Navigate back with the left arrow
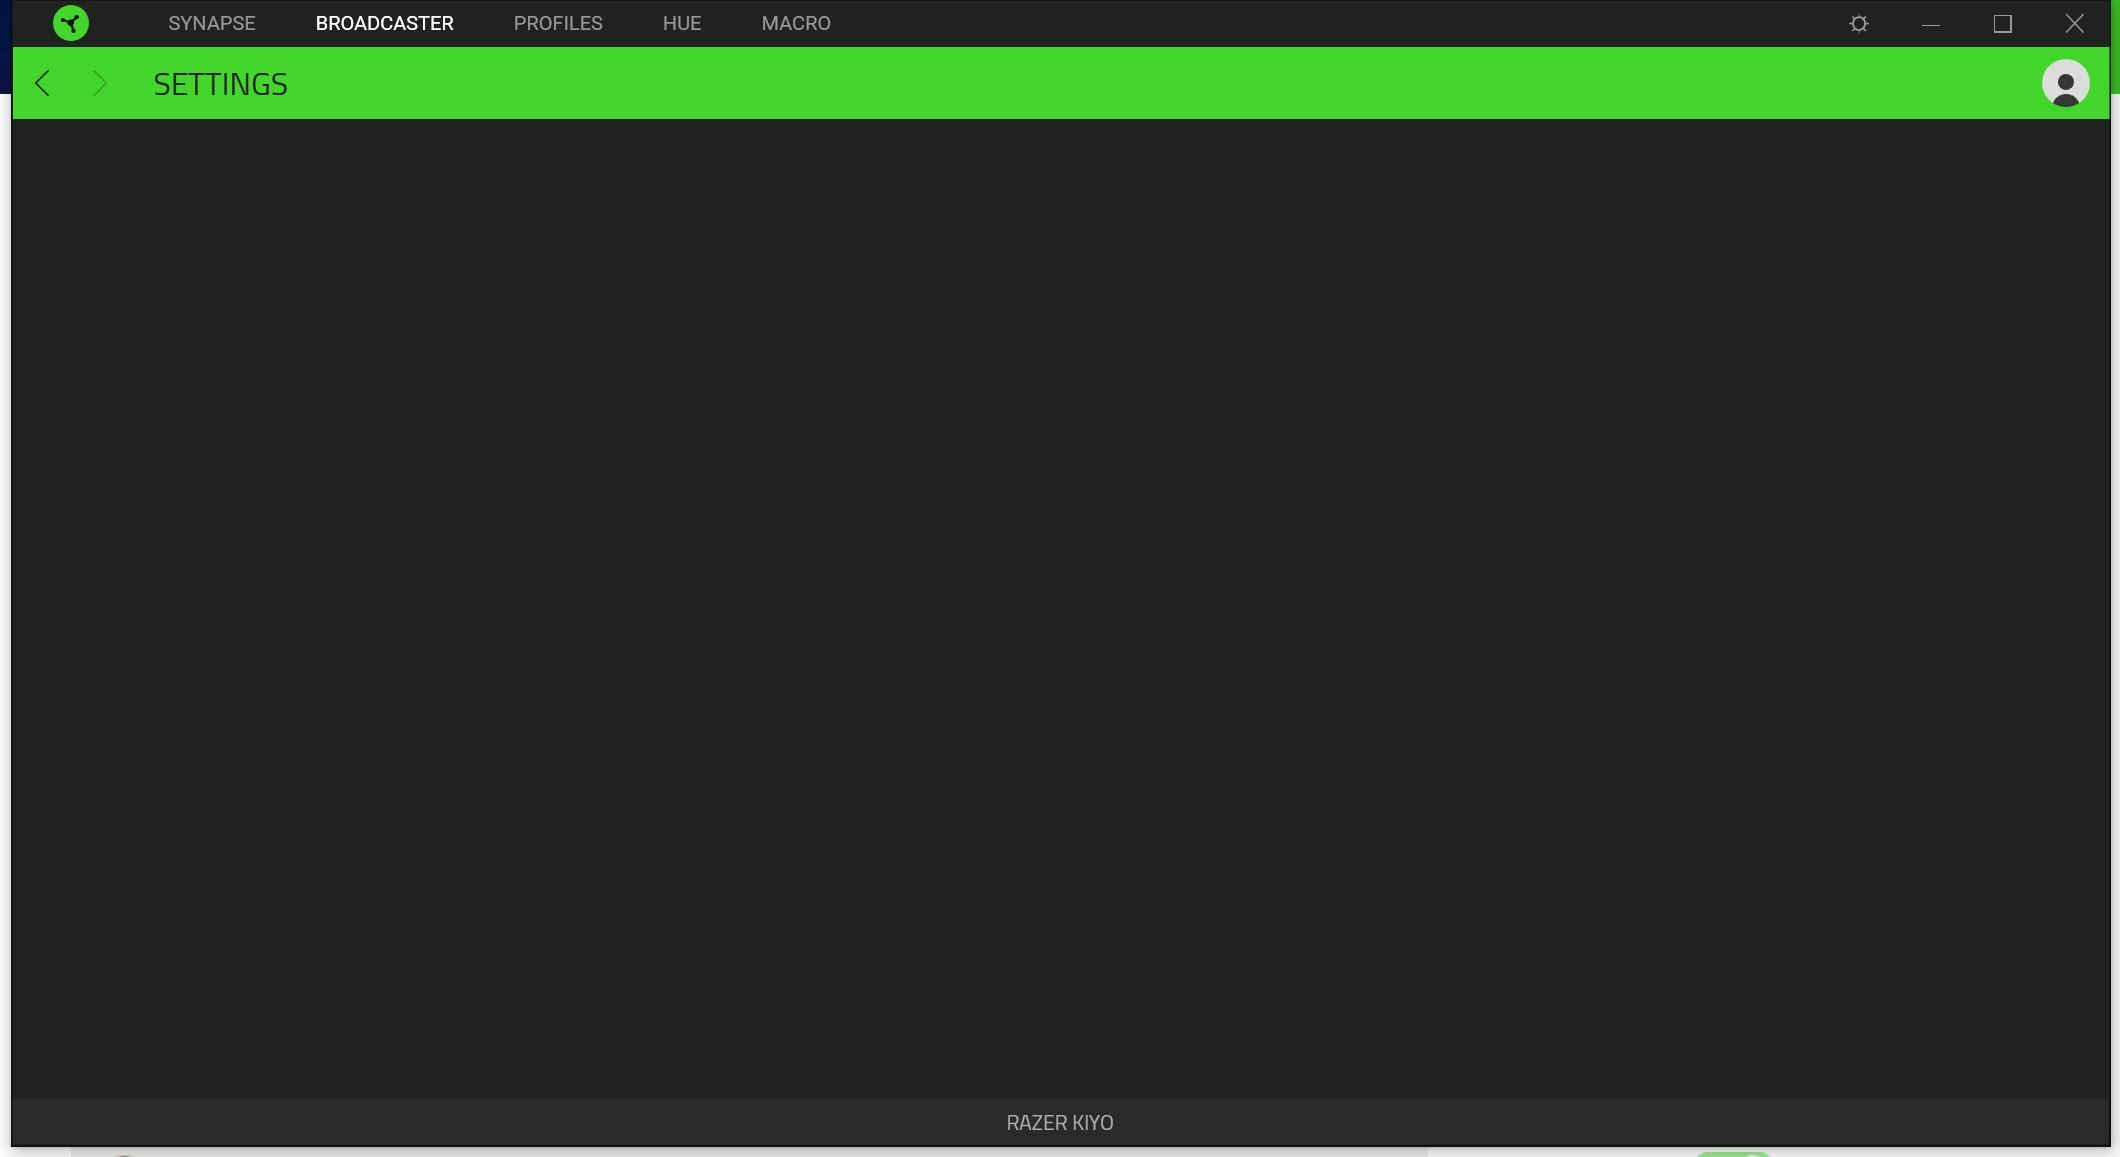2120x1157 pixels. pyautogui.click(x=42, y=83)
